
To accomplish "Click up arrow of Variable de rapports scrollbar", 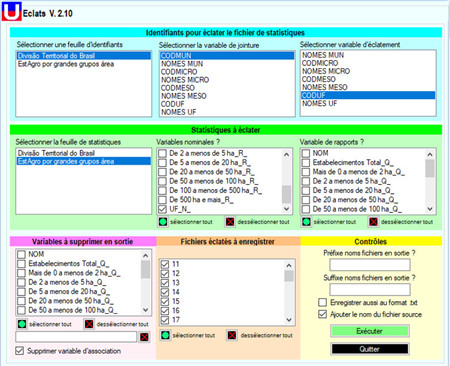I will click(430, 154).
